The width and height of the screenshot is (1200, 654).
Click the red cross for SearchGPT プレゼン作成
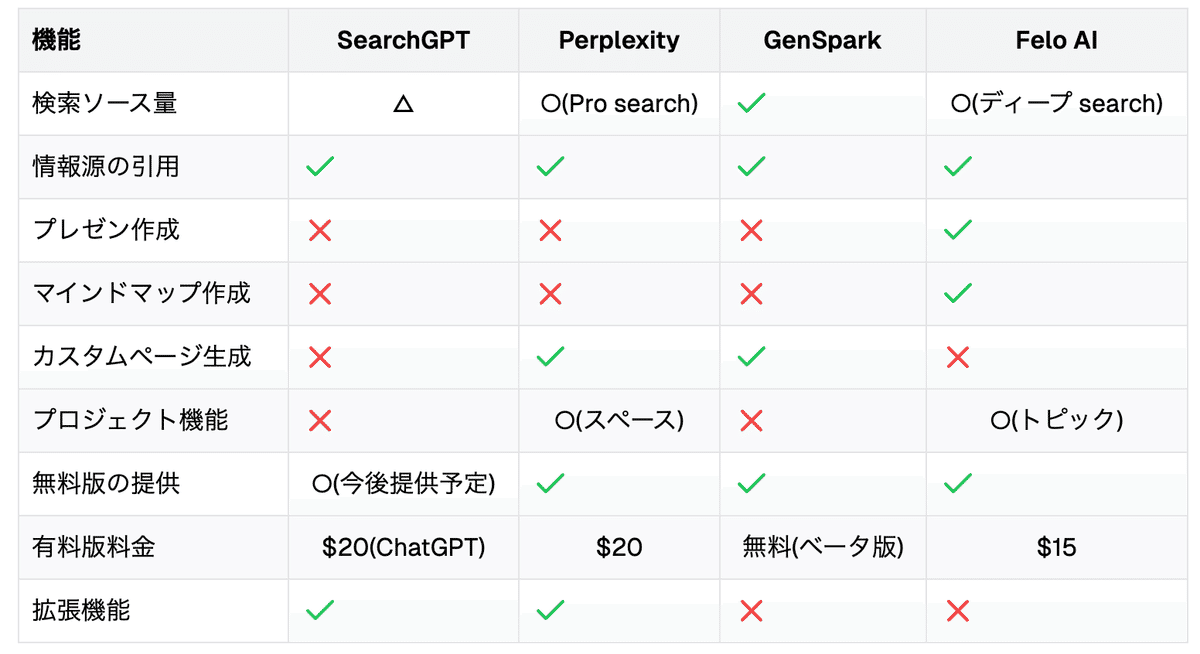320,231
